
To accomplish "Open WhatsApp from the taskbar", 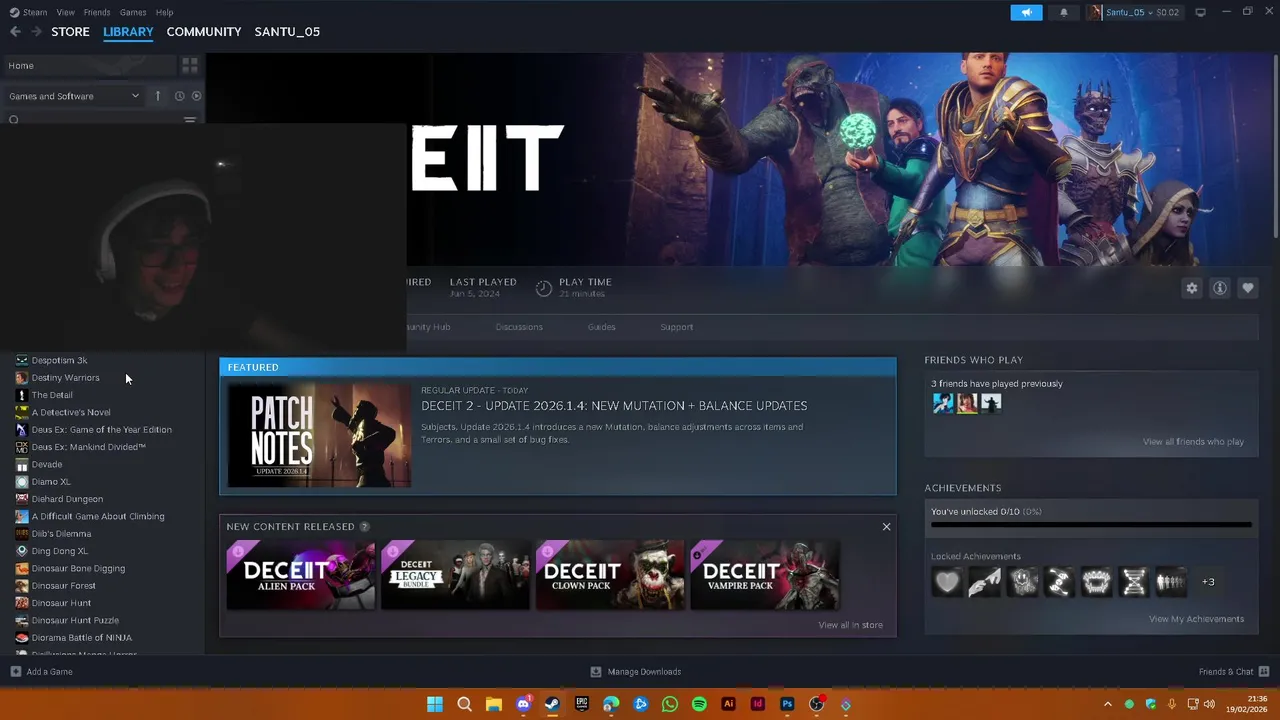I will click(x=670, y=704).
